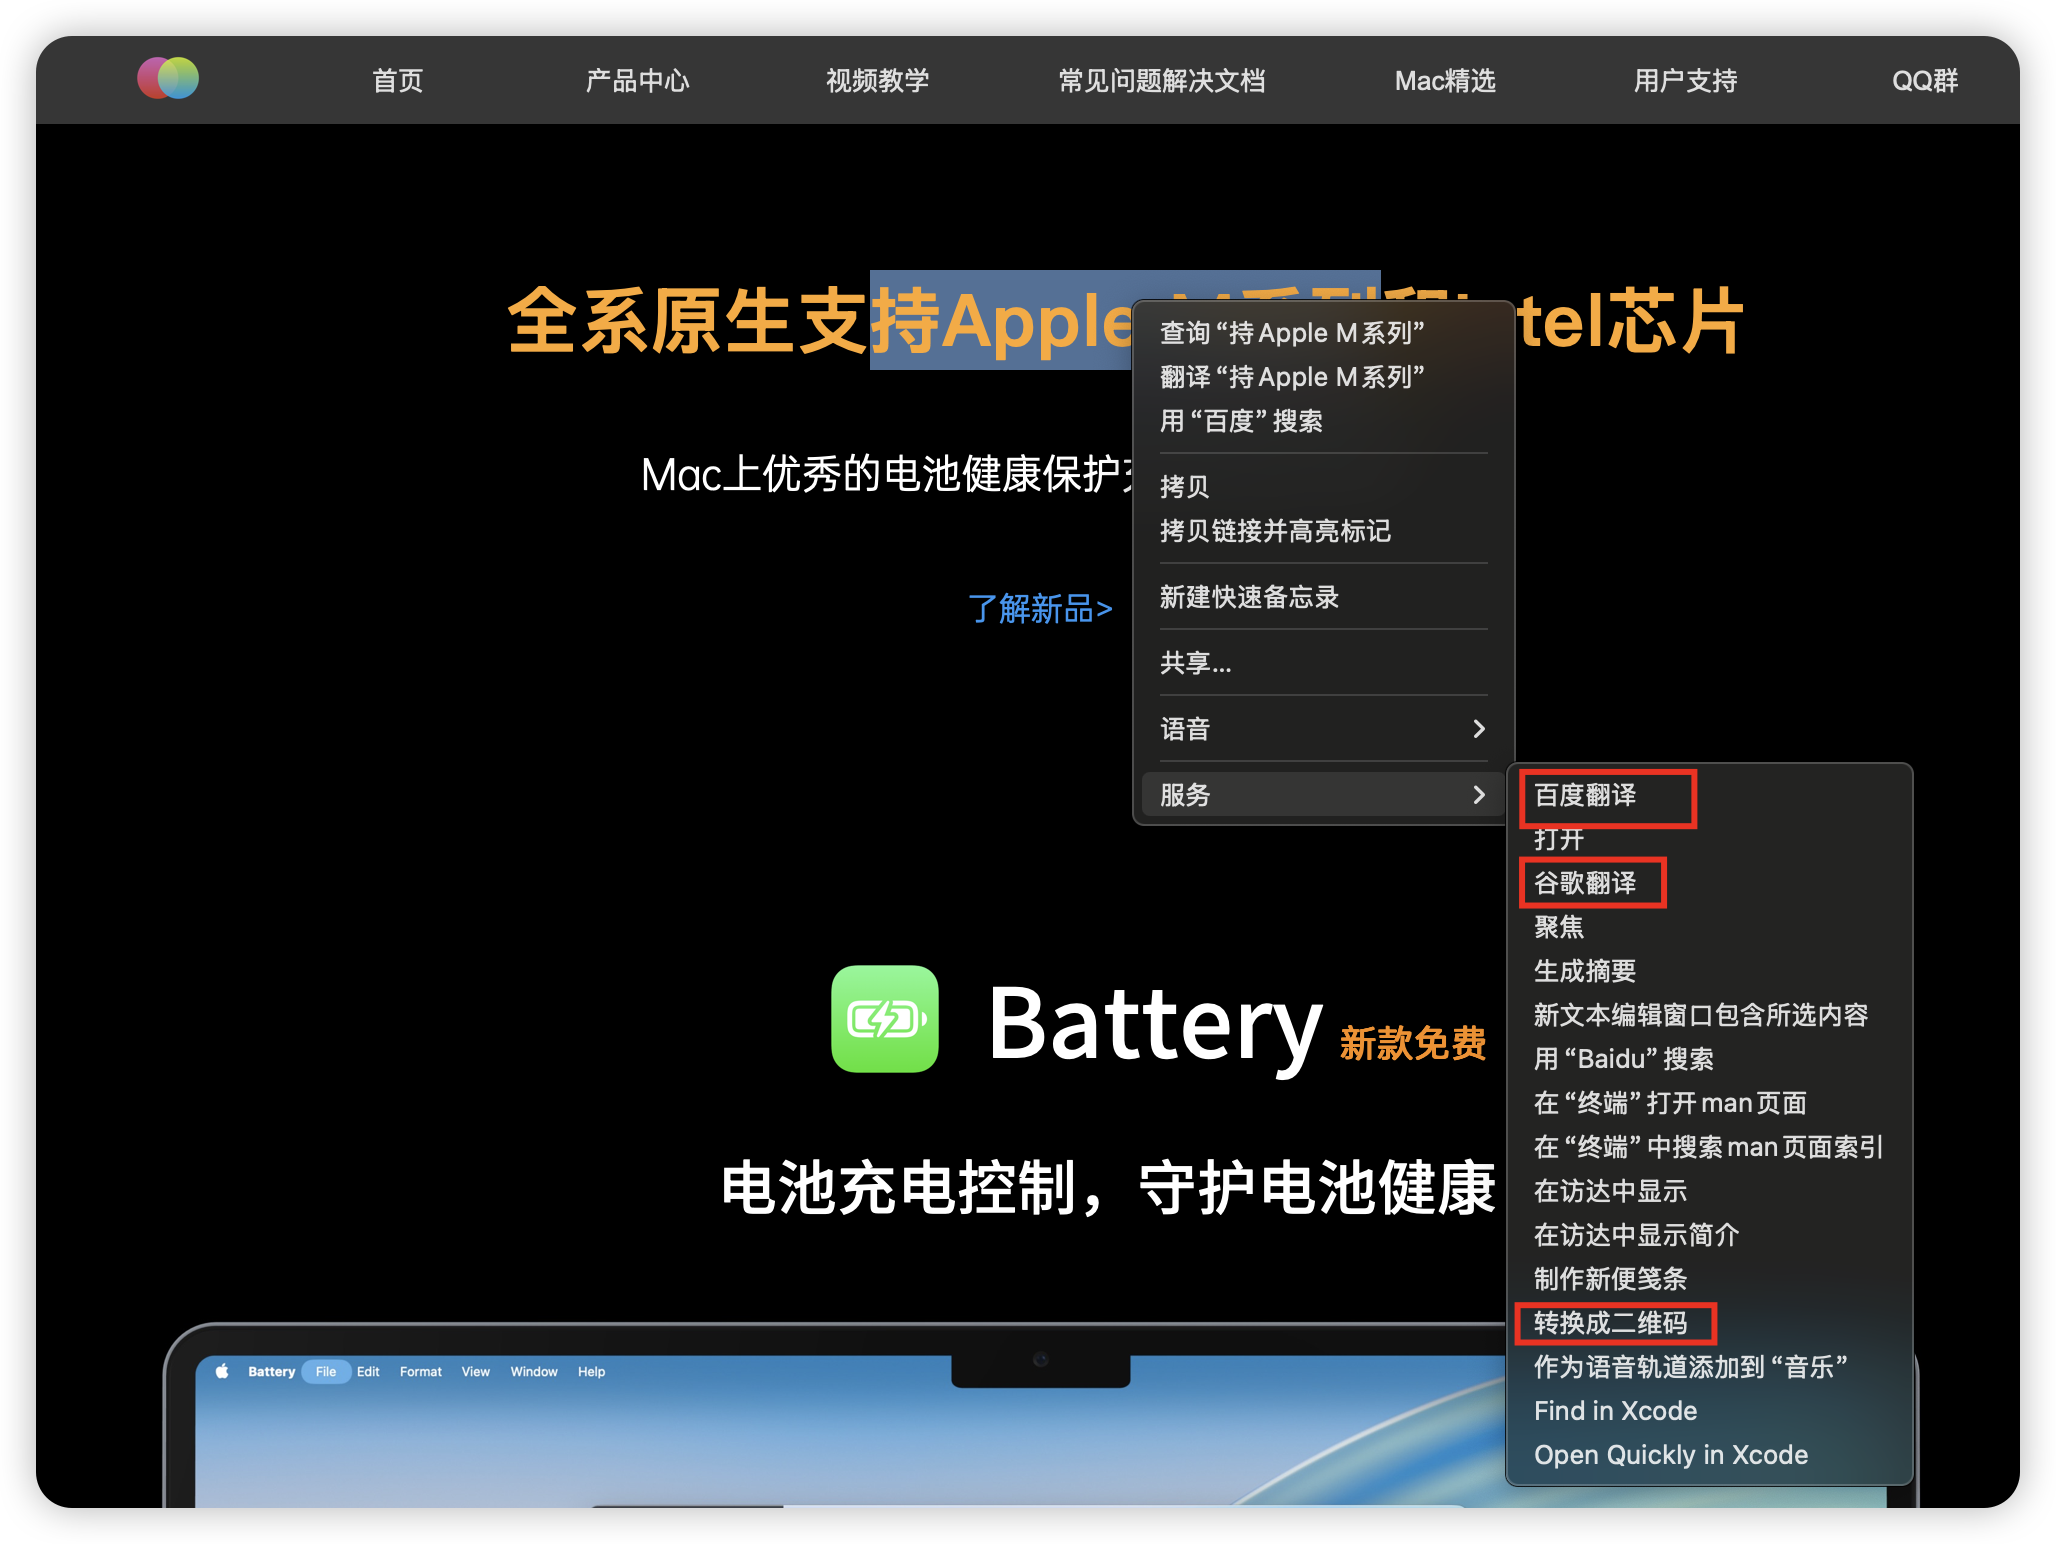Click the Apple logo in mockup menu bar
This screenshot has width=2056, height=1544.
click(222, 1371)
